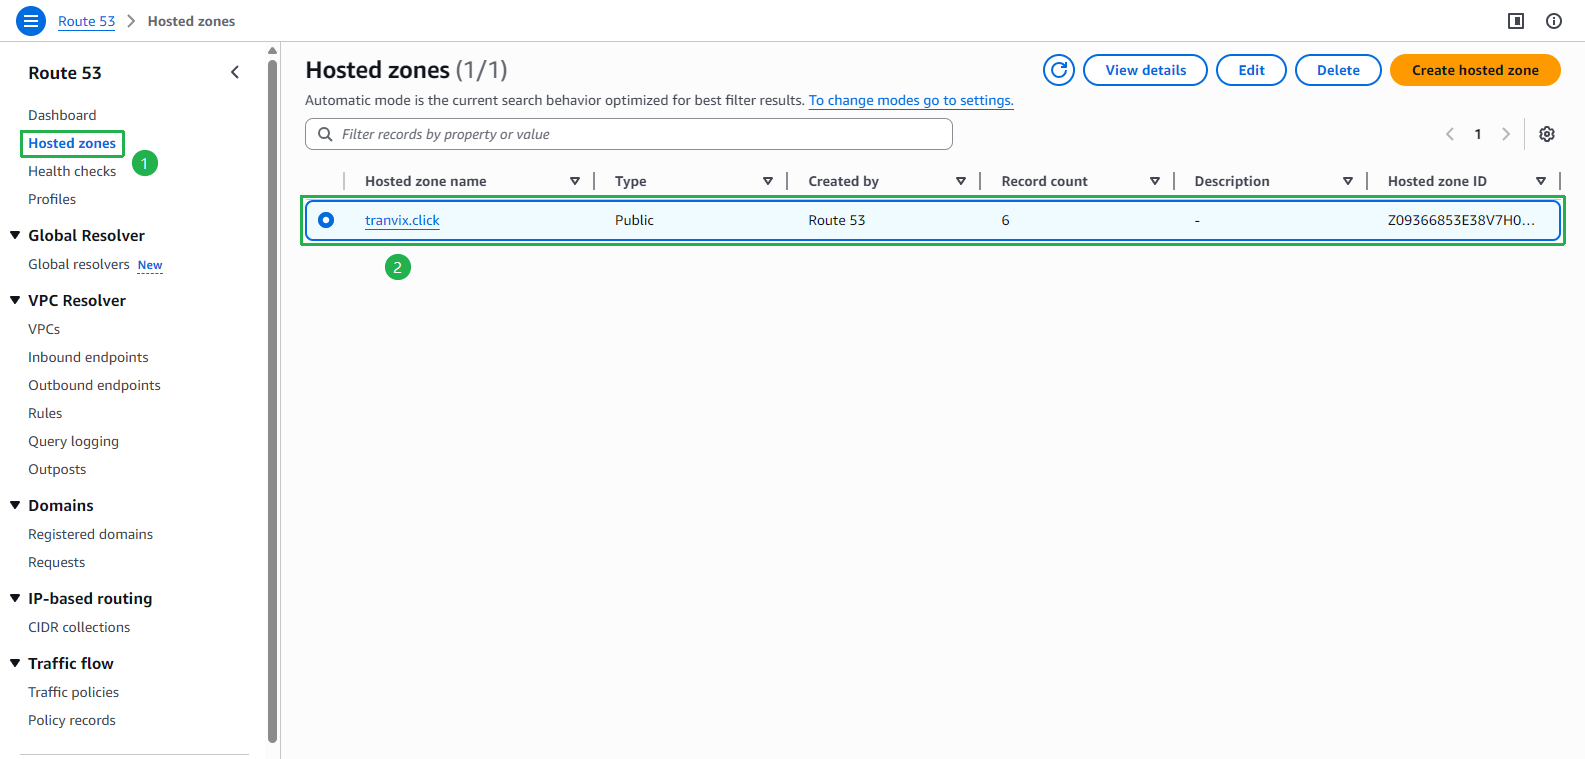Collapse the Global Resolver section
The image size is (1585, 759).
15,235
